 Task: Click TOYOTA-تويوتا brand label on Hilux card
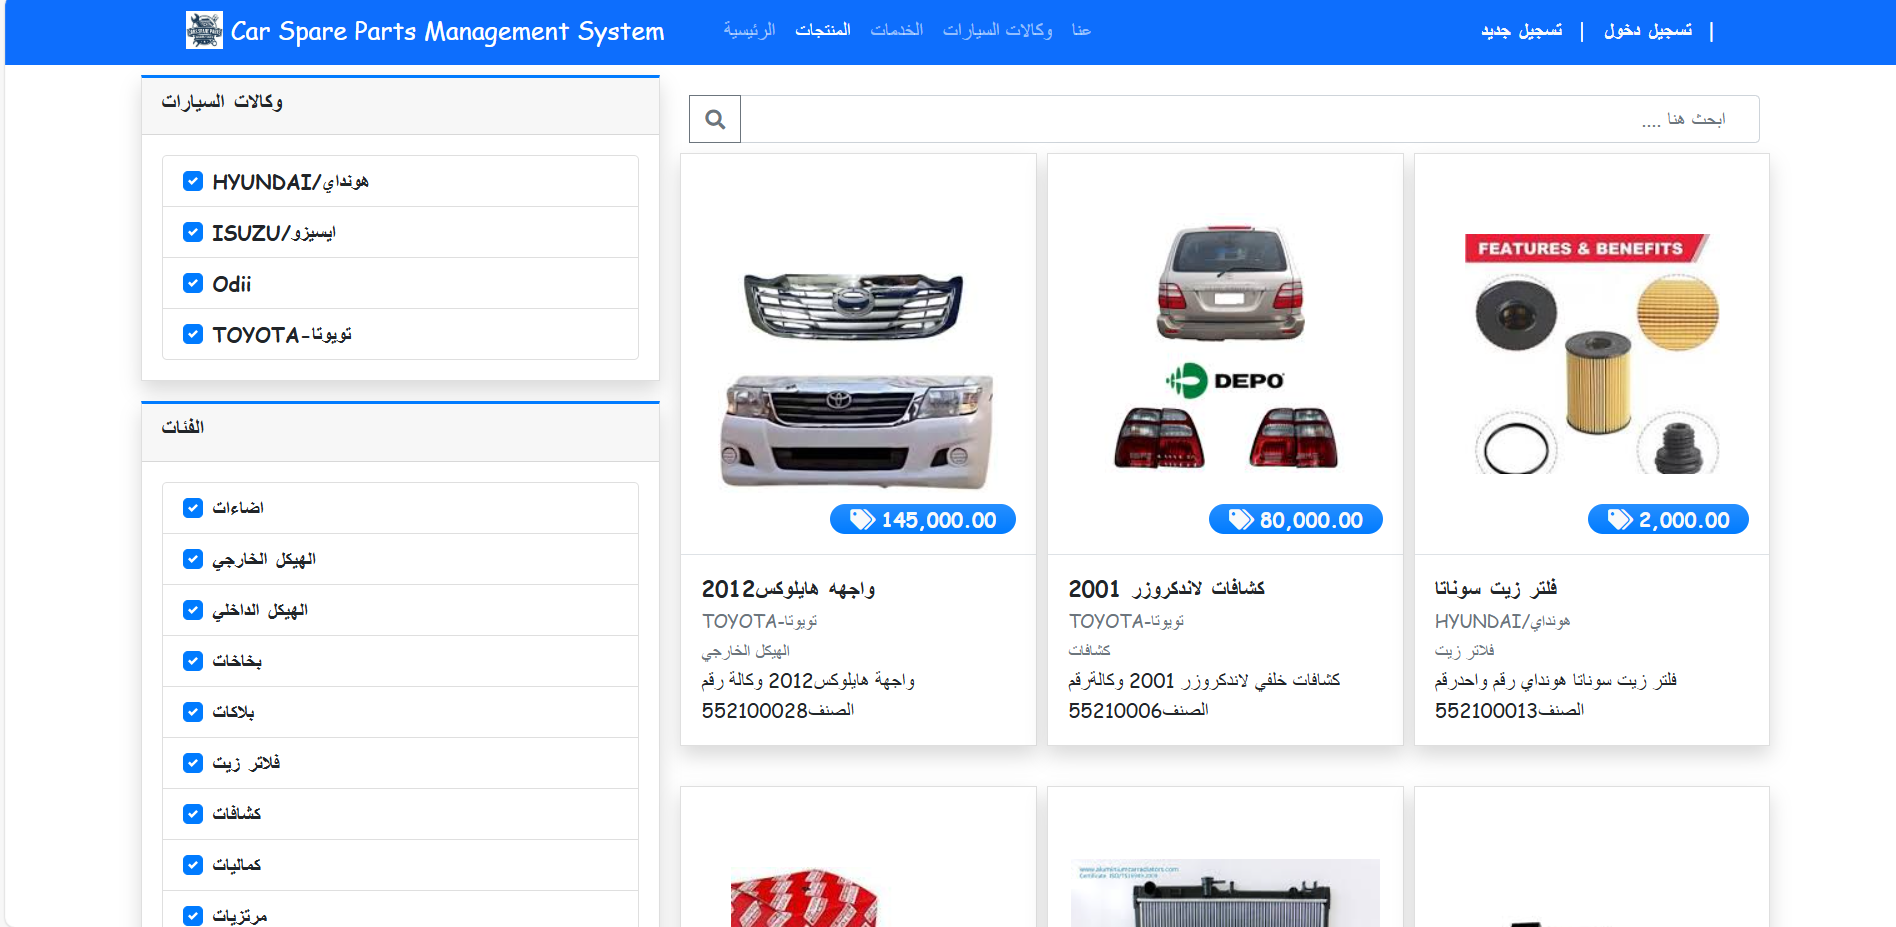(x=759, y=621)
